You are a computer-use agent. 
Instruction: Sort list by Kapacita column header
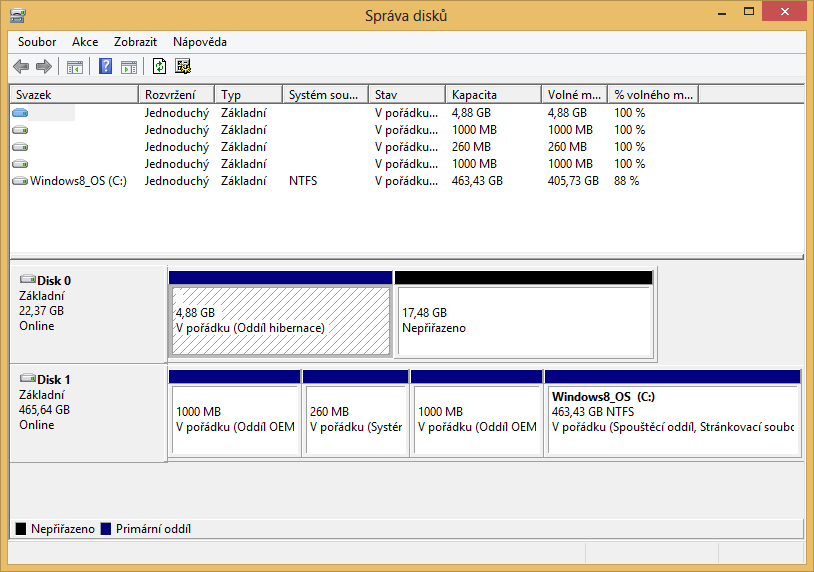click(x=493, y=95)
